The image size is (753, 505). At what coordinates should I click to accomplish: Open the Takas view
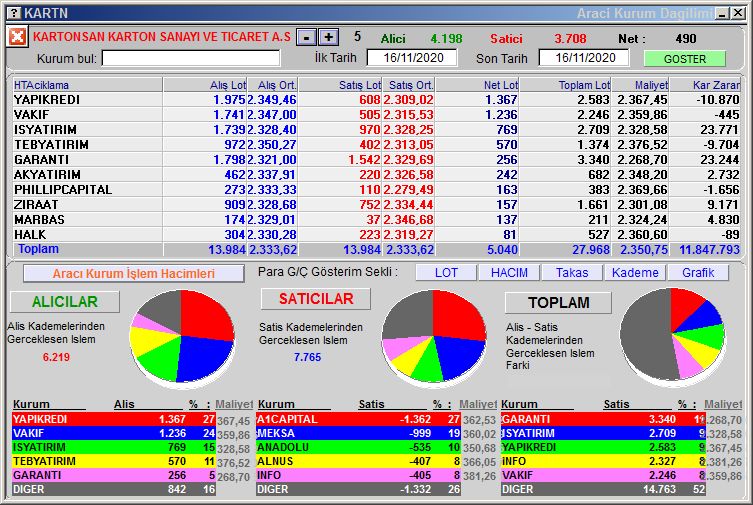pyautogui.click(x=572, y=273)
